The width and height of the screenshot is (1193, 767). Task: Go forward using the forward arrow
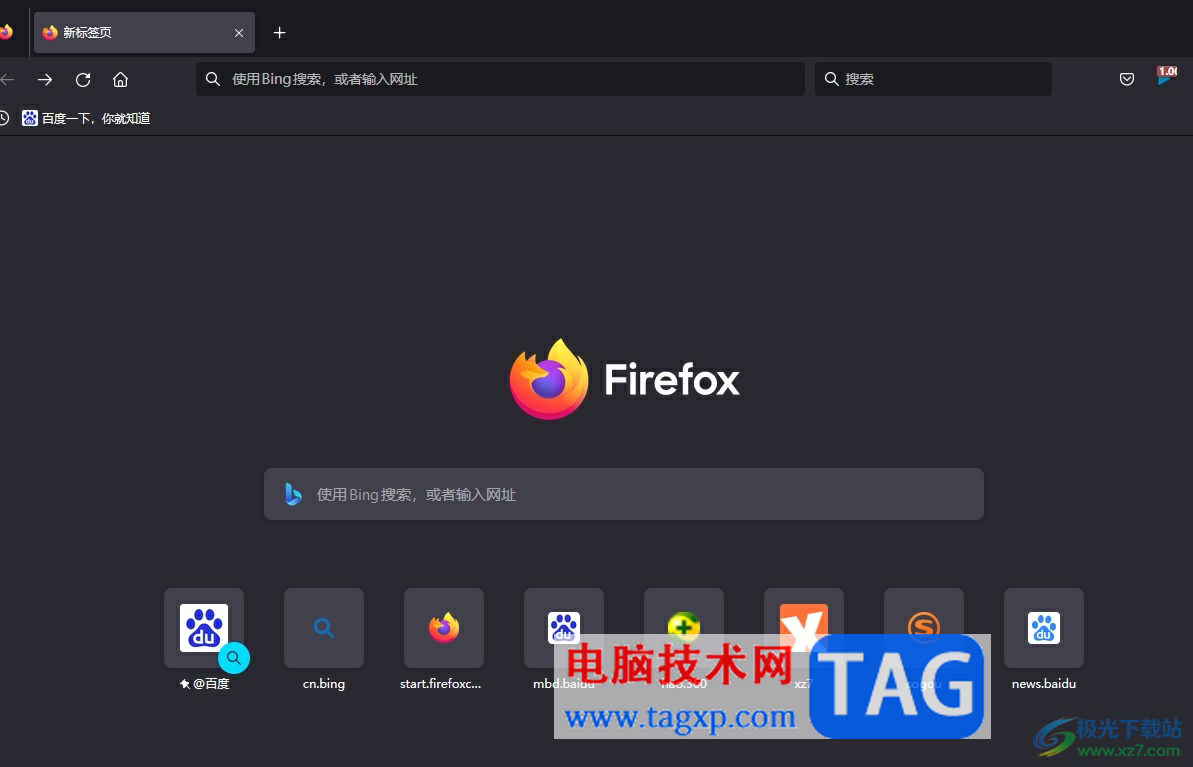[x=45, y=79]
